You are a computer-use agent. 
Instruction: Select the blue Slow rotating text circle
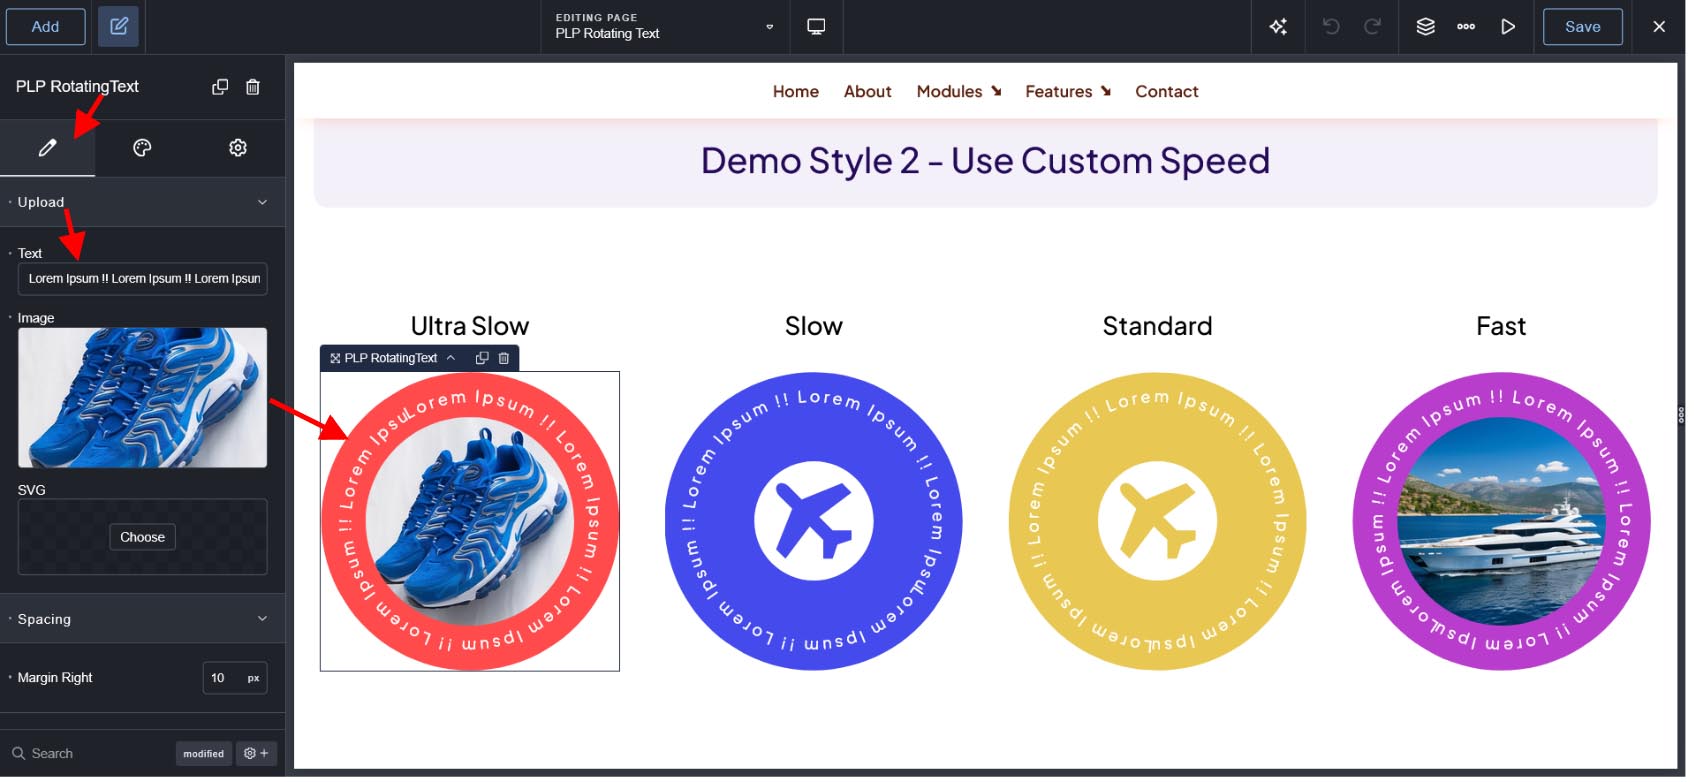(814, 522)
